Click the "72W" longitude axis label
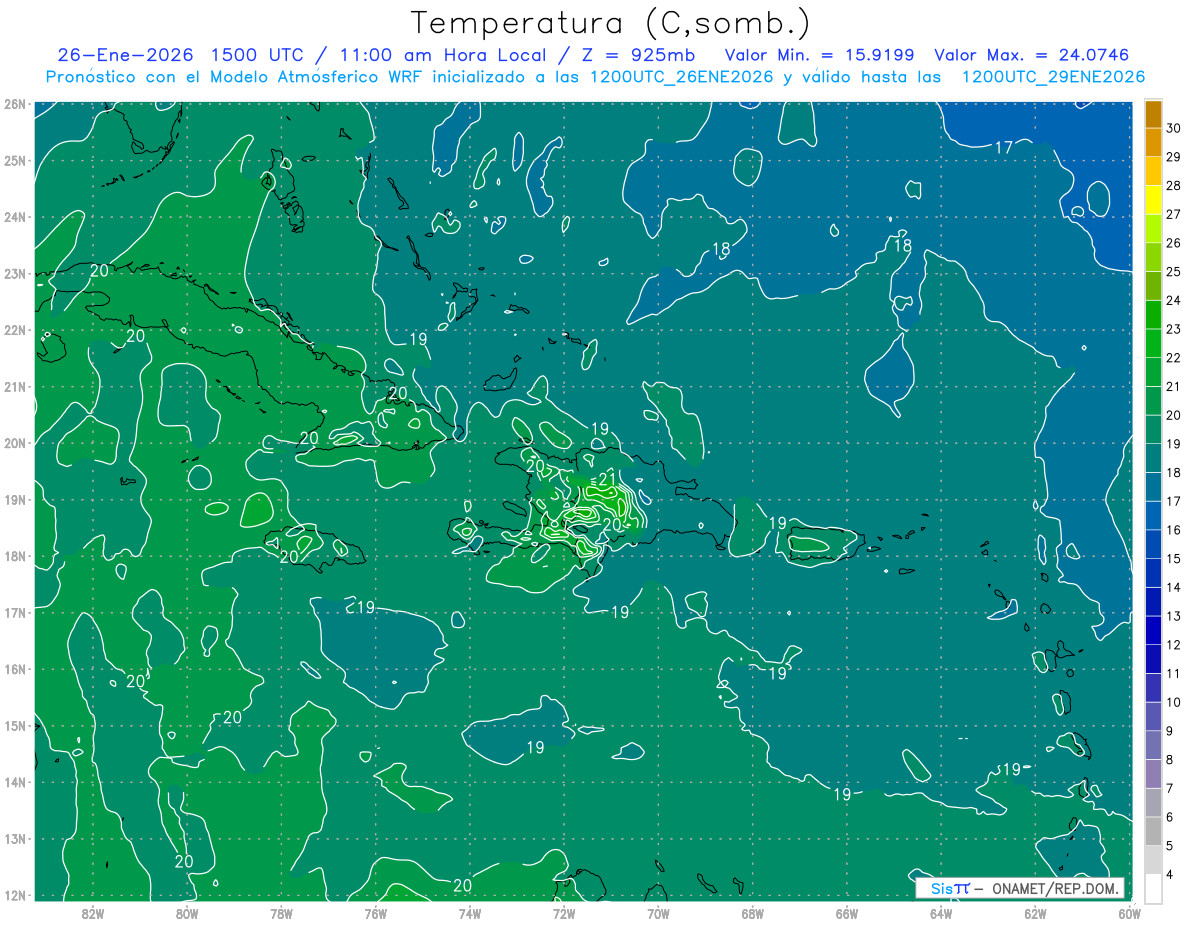Image resolution: width=1200 pixels, height=927 pixels. click(563, 913)
